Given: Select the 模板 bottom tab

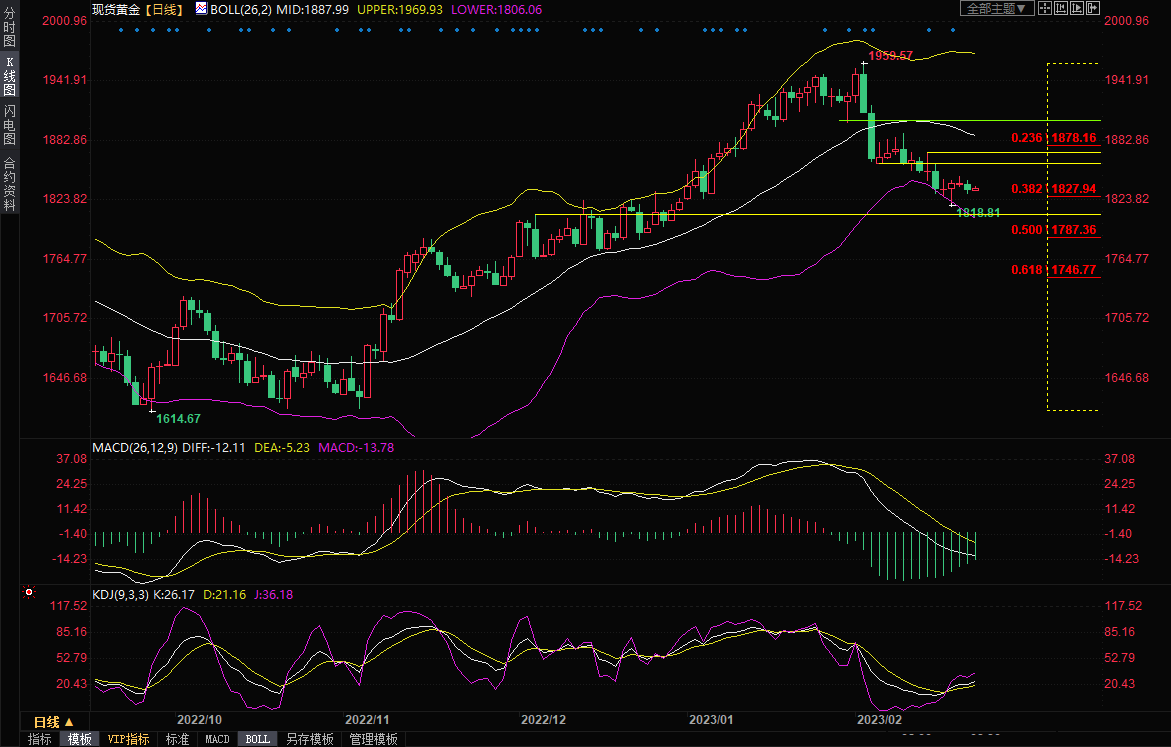Looking at the screenshot, I should coord(80,739).
